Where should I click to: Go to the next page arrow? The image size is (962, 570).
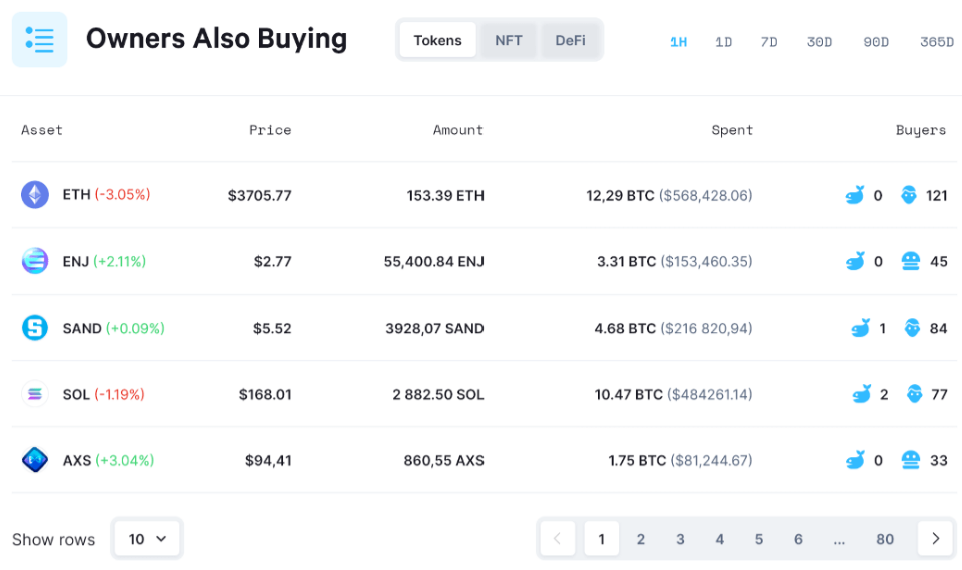point(935,539)
